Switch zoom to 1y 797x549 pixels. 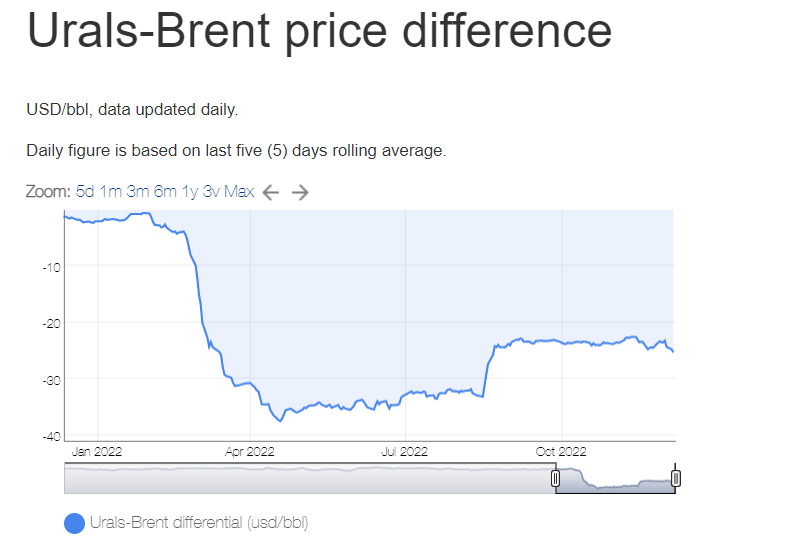pyautogui.click(x=189, y=192)
